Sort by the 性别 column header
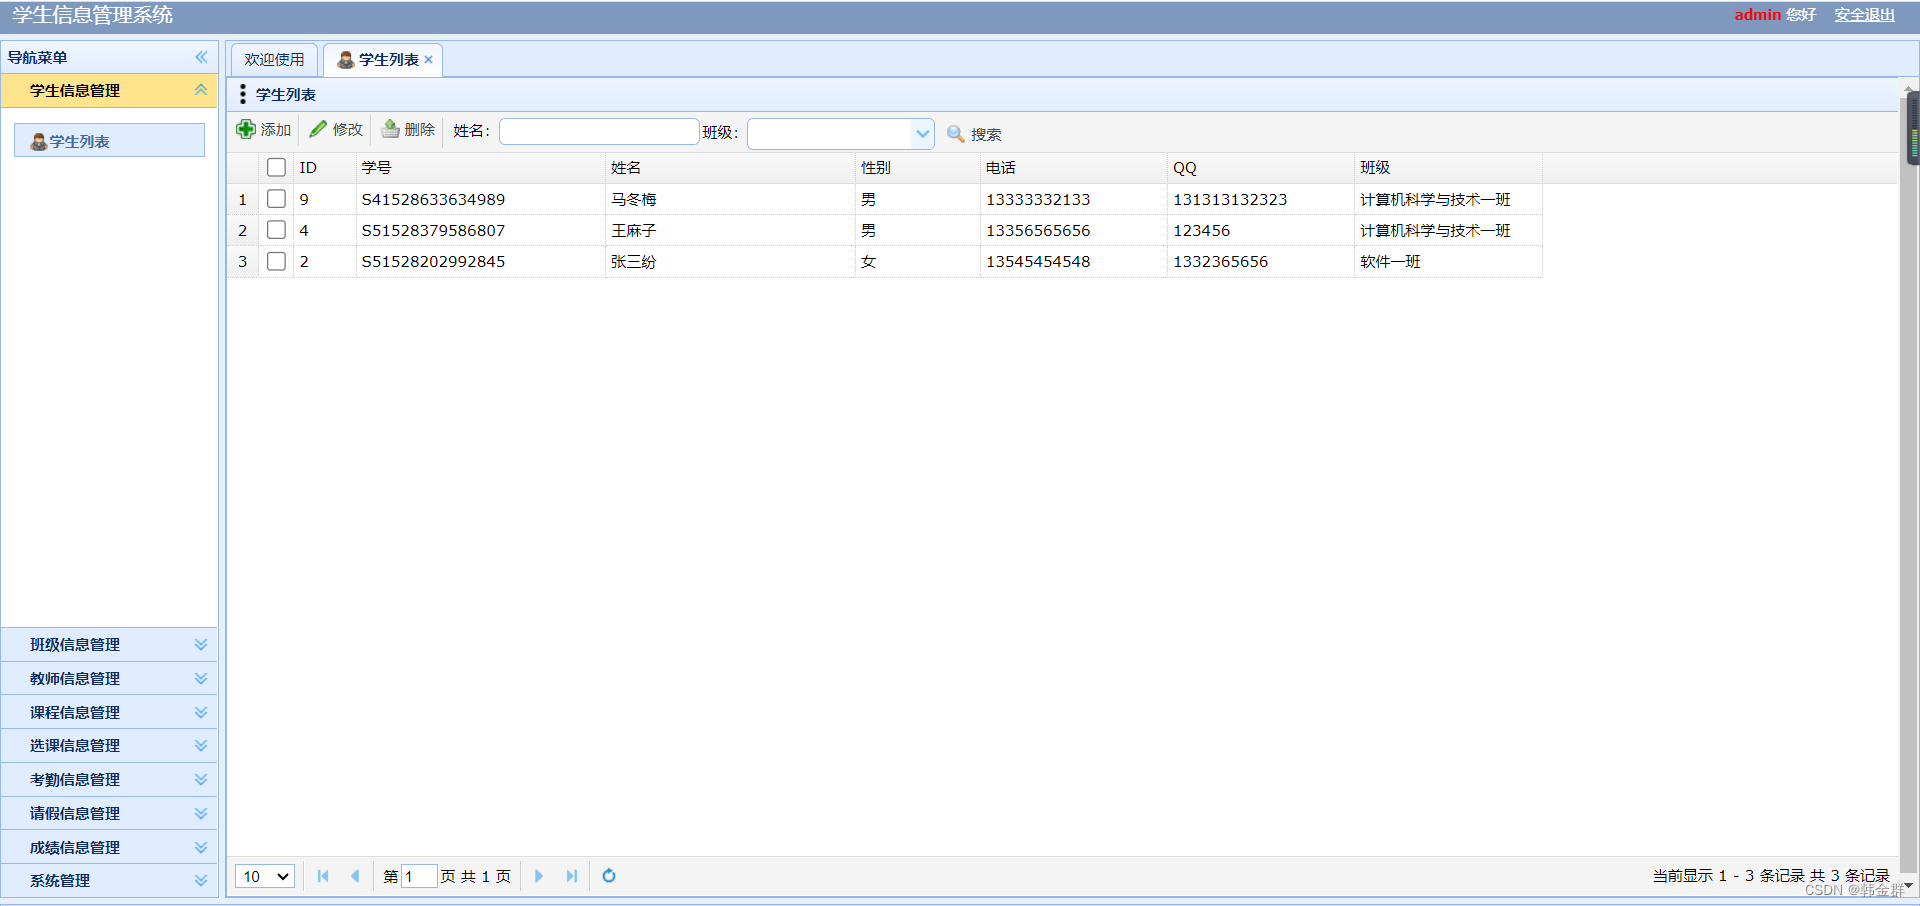The image size is (1920, 906). coord(918,167)
